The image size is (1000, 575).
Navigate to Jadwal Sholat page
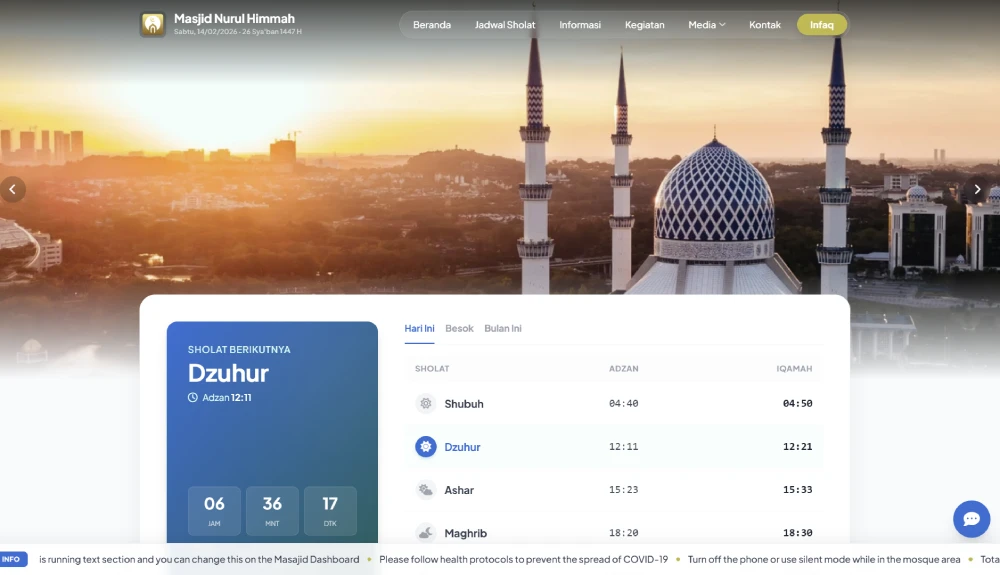505,25
